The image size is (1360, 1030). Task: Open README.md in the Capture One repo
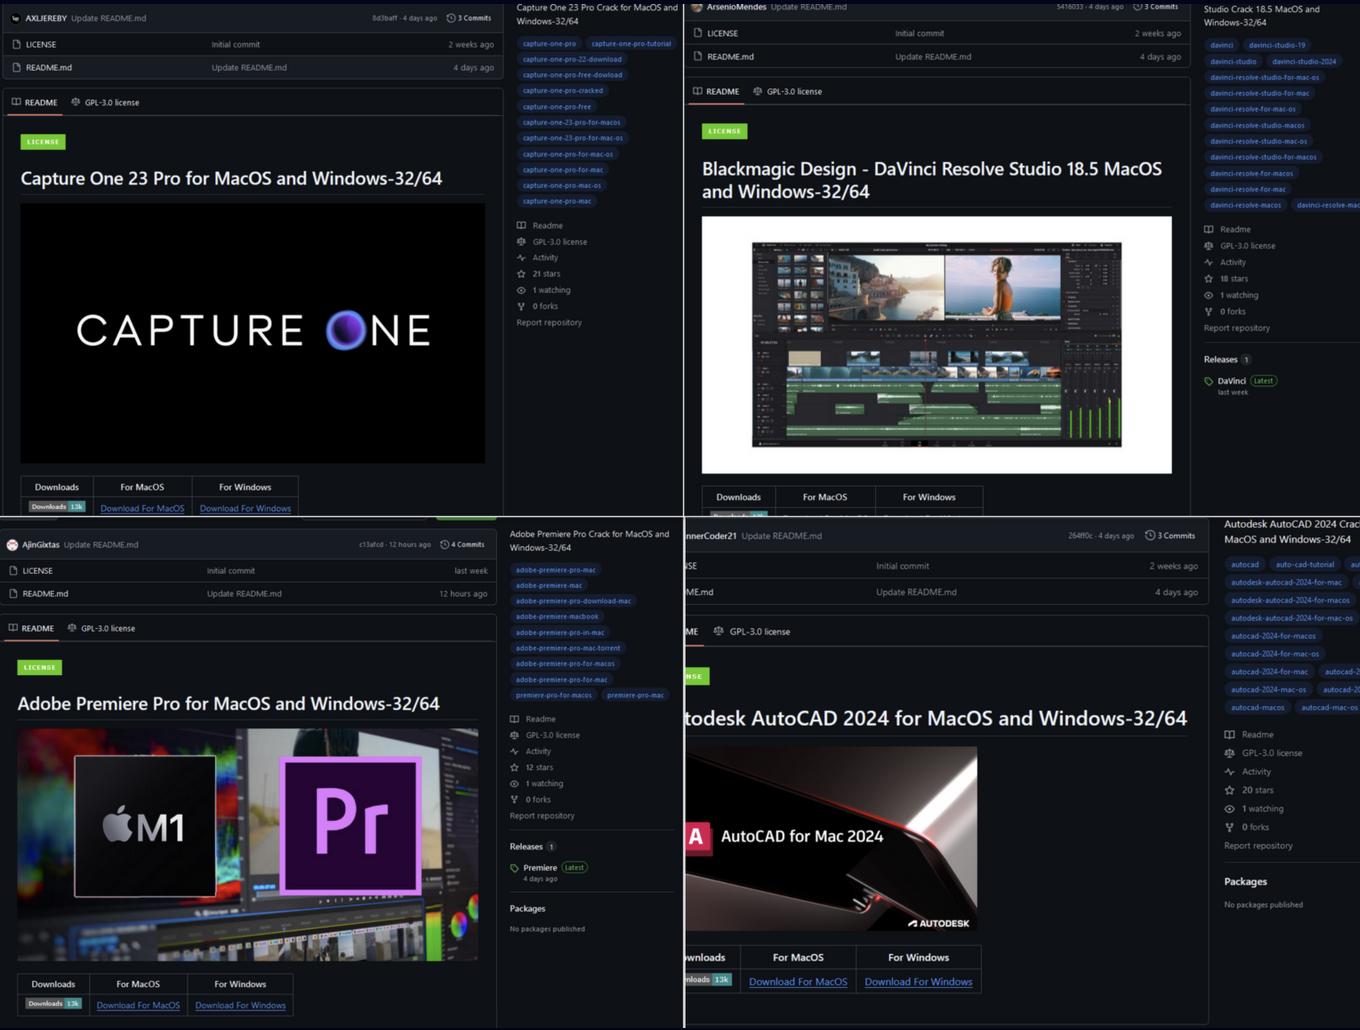click(49, 67)
